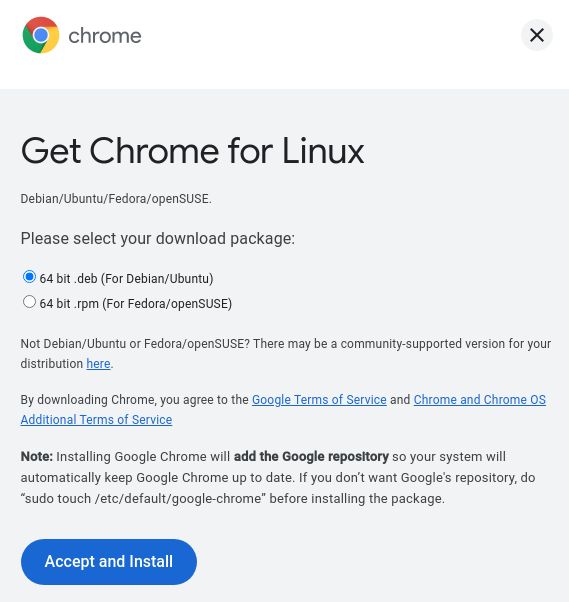Choose the For Debian/Ubuntu label text
This screenshot has width=569, height=602.
click(x=157, y=279)
